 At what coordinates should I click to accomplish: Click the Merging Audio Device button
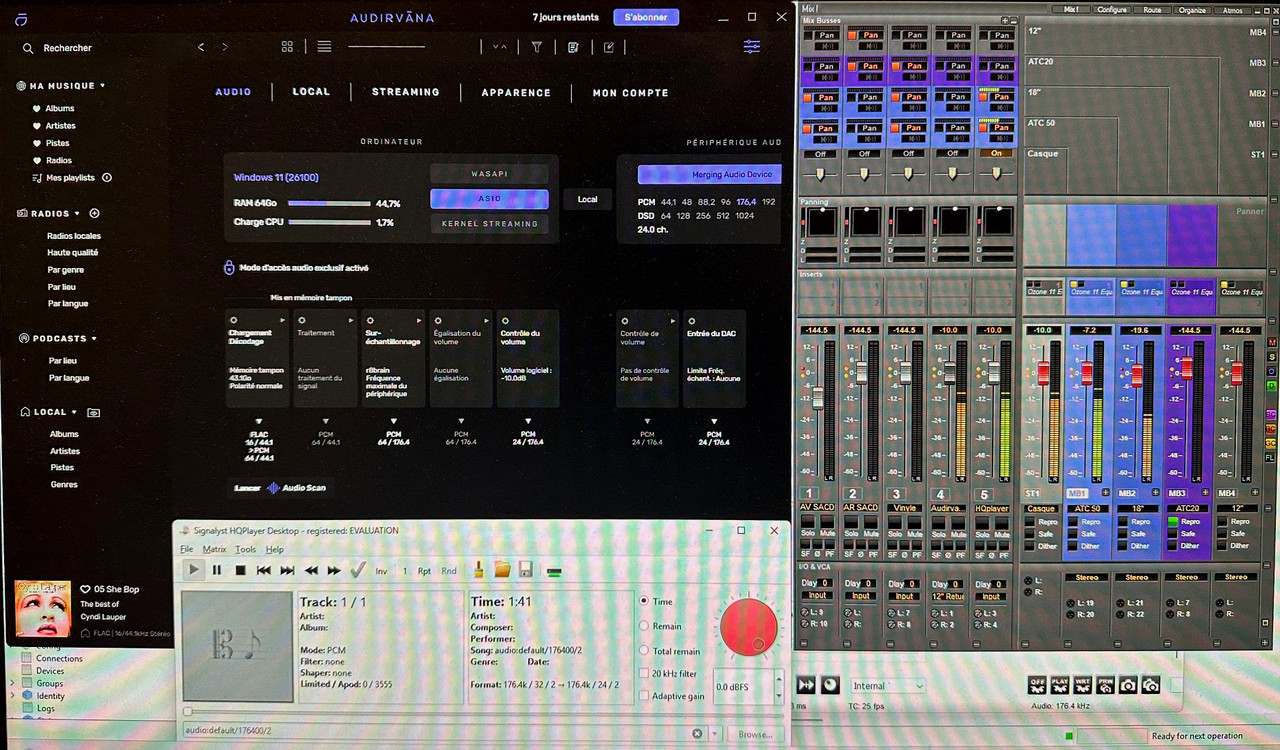pos(710,174)
